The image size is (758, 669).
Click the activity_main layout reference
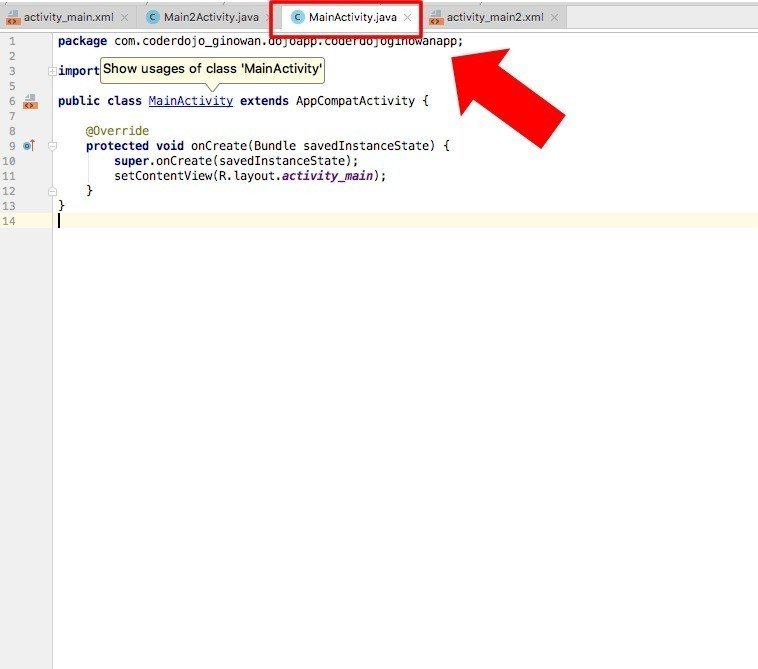(x=327, y=175)
